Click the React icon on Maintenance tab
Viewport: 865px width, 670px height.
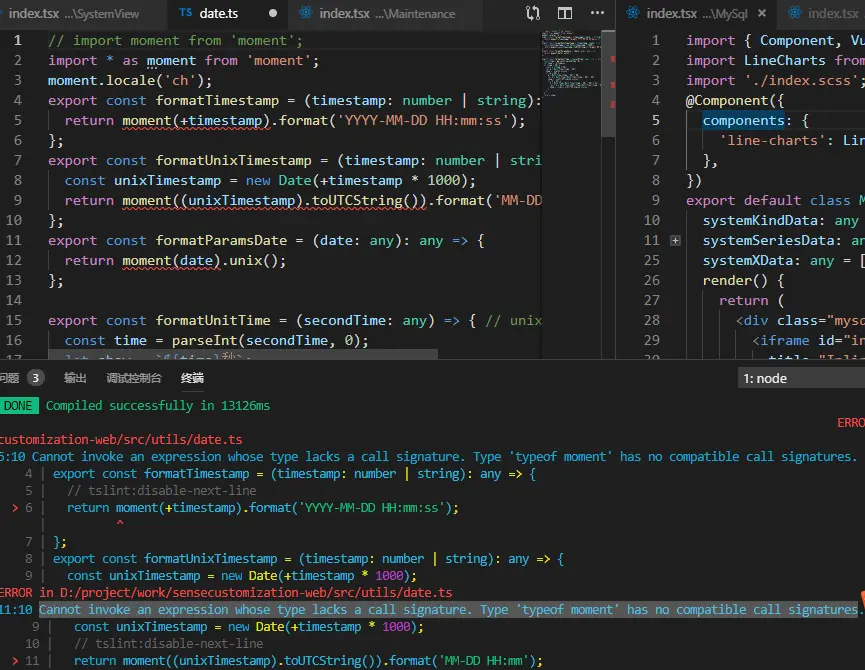click(x=305, y=13)
